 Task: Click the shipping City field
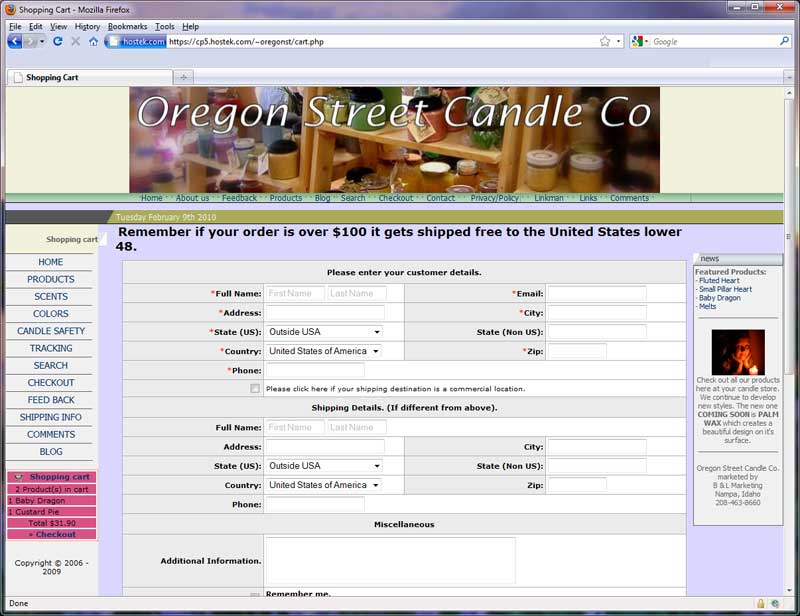coord(597,447)
